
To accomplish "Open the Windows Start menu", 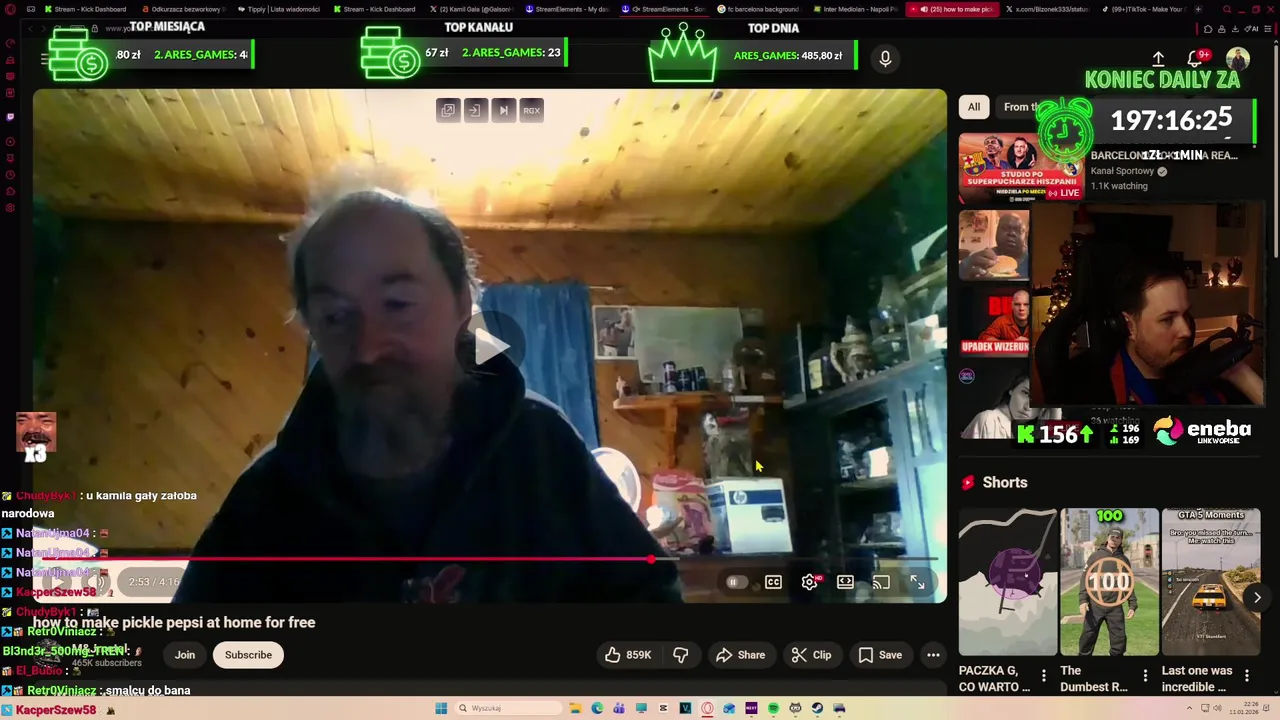I will coord(441,708).
